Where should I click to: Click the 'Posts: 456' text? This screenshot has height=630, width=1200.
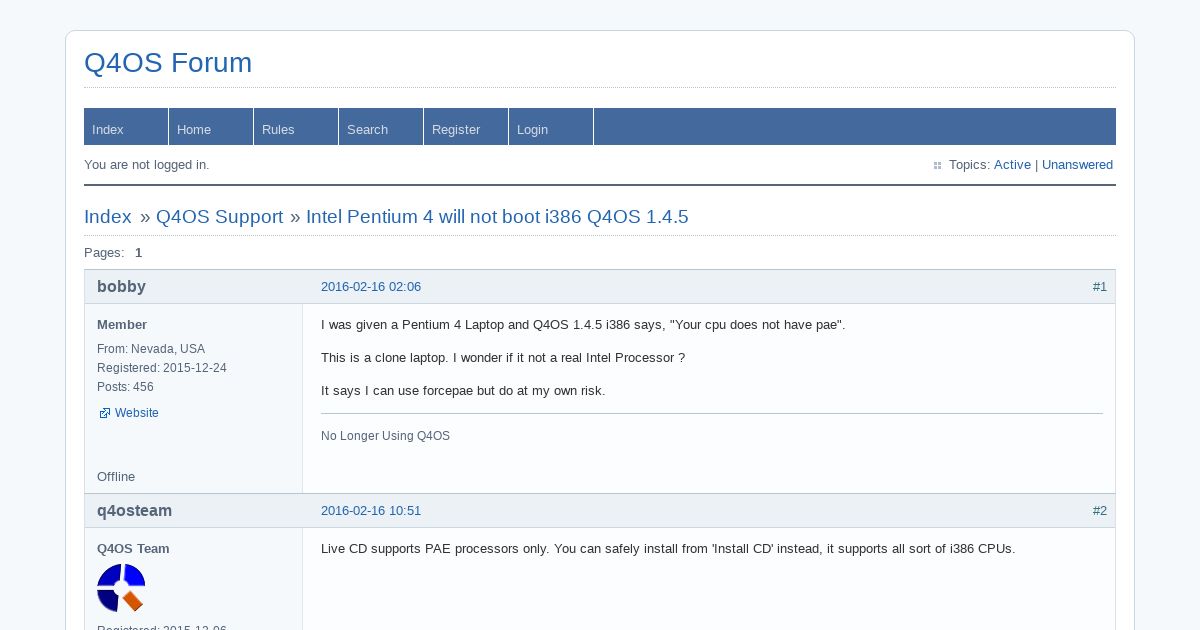125,387
